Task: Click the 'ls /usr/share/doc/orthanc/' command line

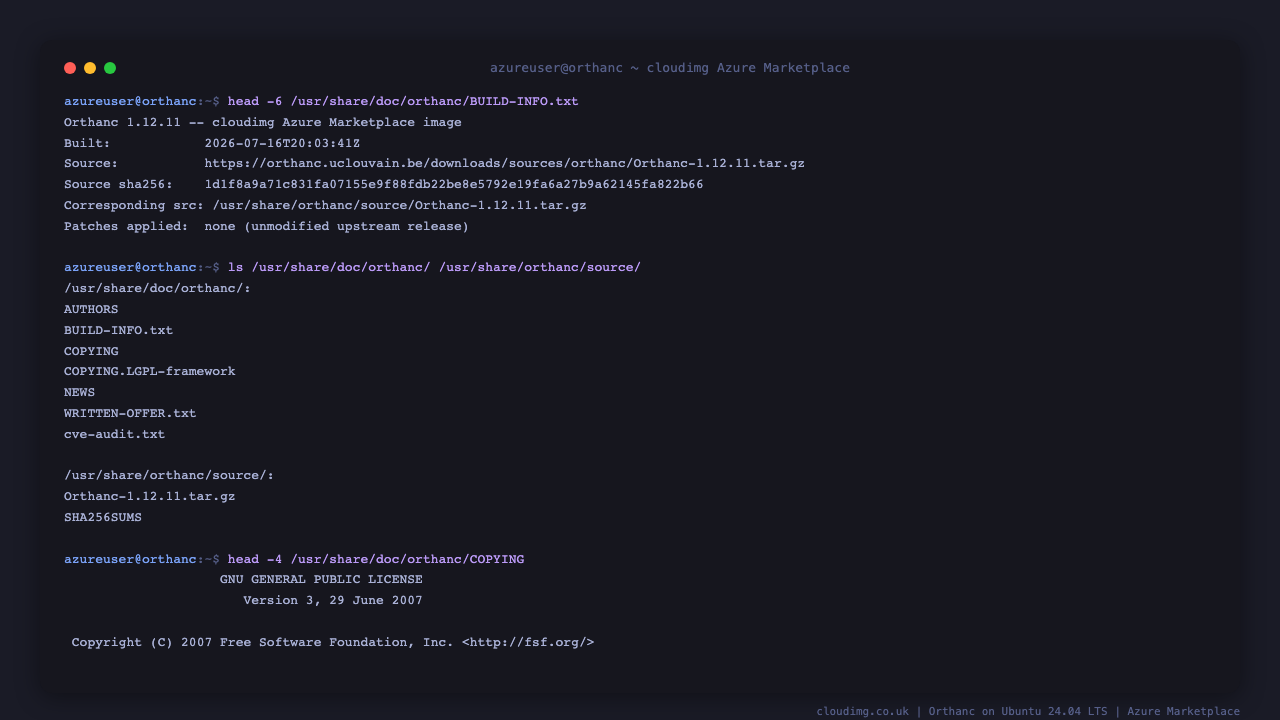Action: [434, 268]
